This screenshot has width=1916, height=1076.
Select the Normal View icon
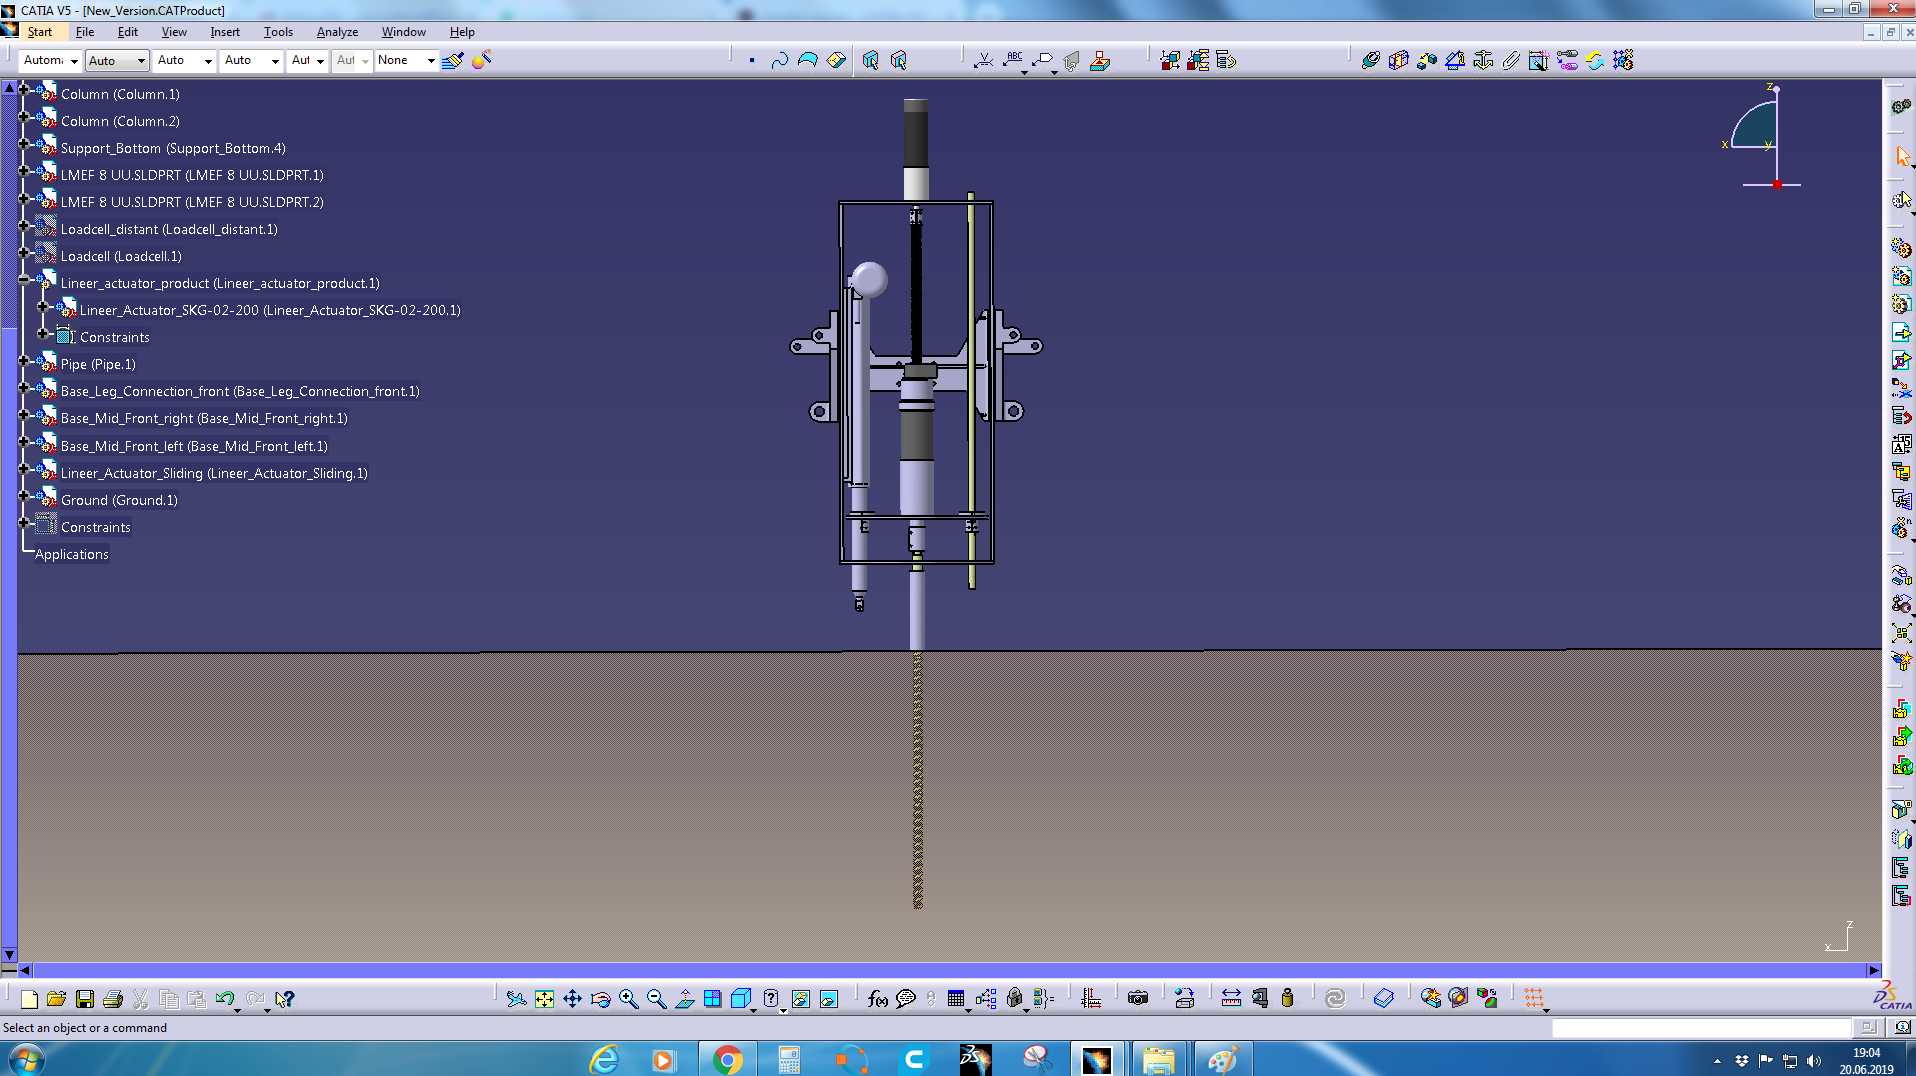pos(684,998)
